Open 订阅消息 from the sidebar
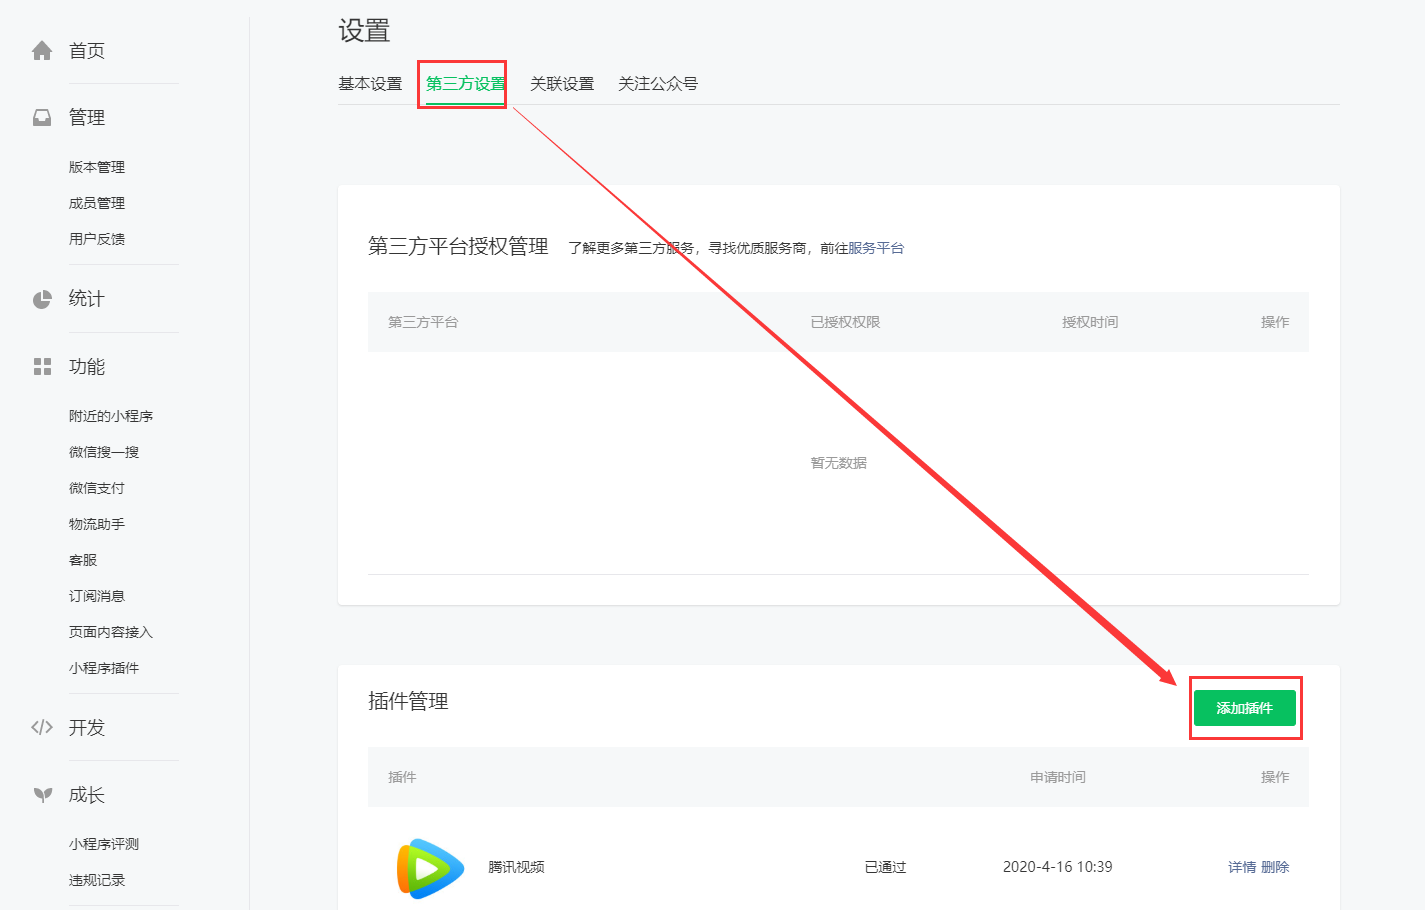The width and height of the screenshot is (1425, 910). (97, 596)
